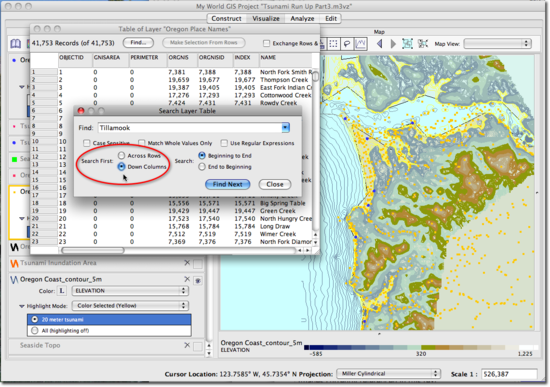Switch to the Analyze tab
Viewport: 550px width, 387px height.
(302, 19)
